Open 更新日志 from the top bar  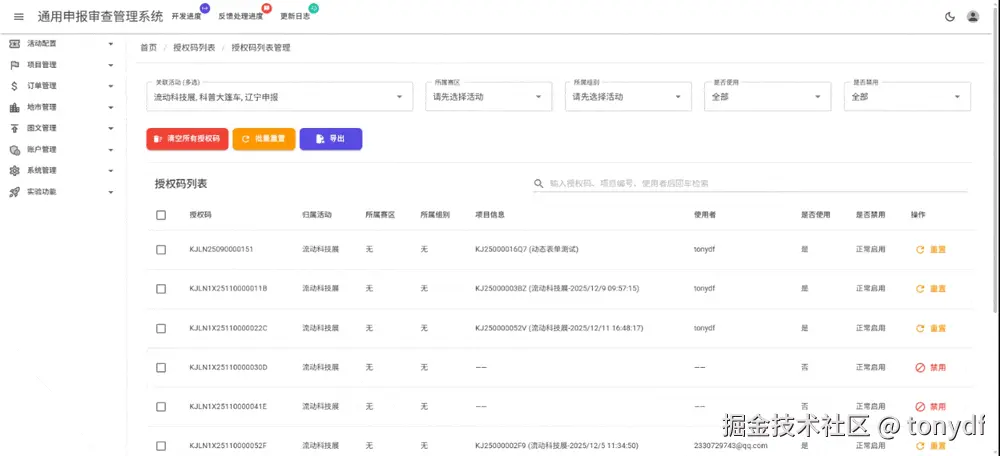pos(295,17)
